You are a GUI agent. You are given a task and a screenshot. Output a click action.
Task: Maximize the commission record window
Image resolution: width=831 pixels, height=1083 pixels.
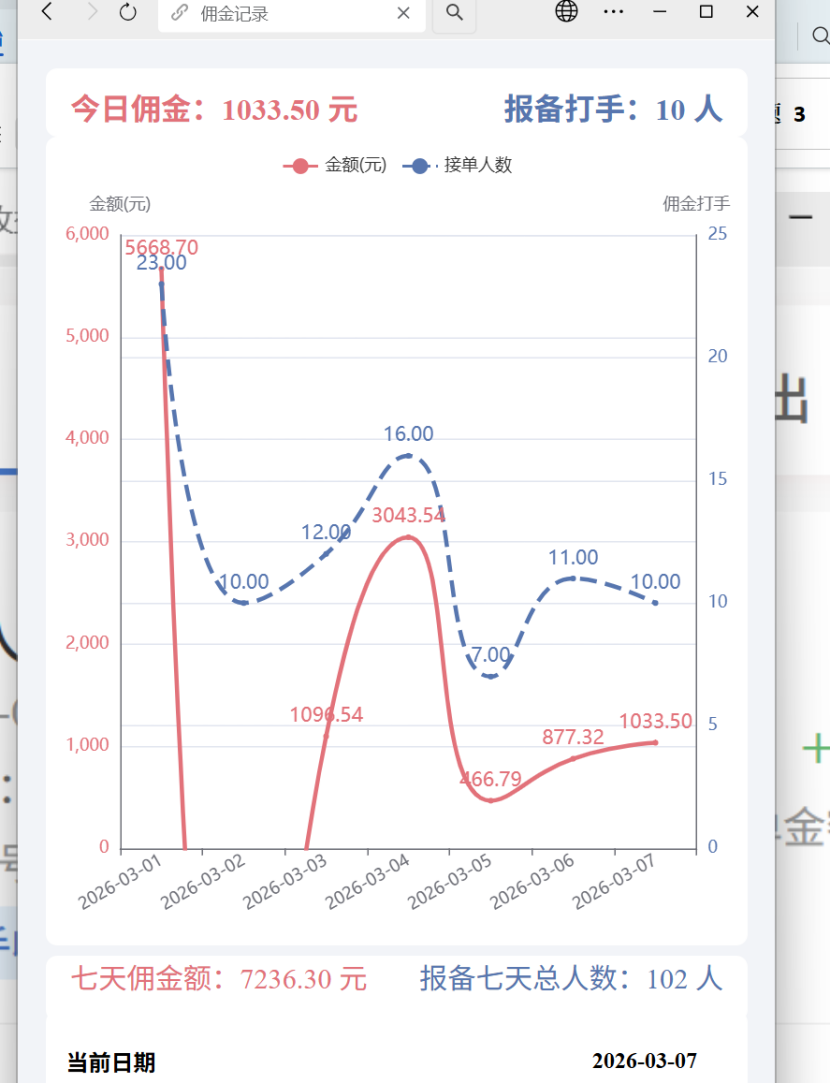click(x=706, y=12)
